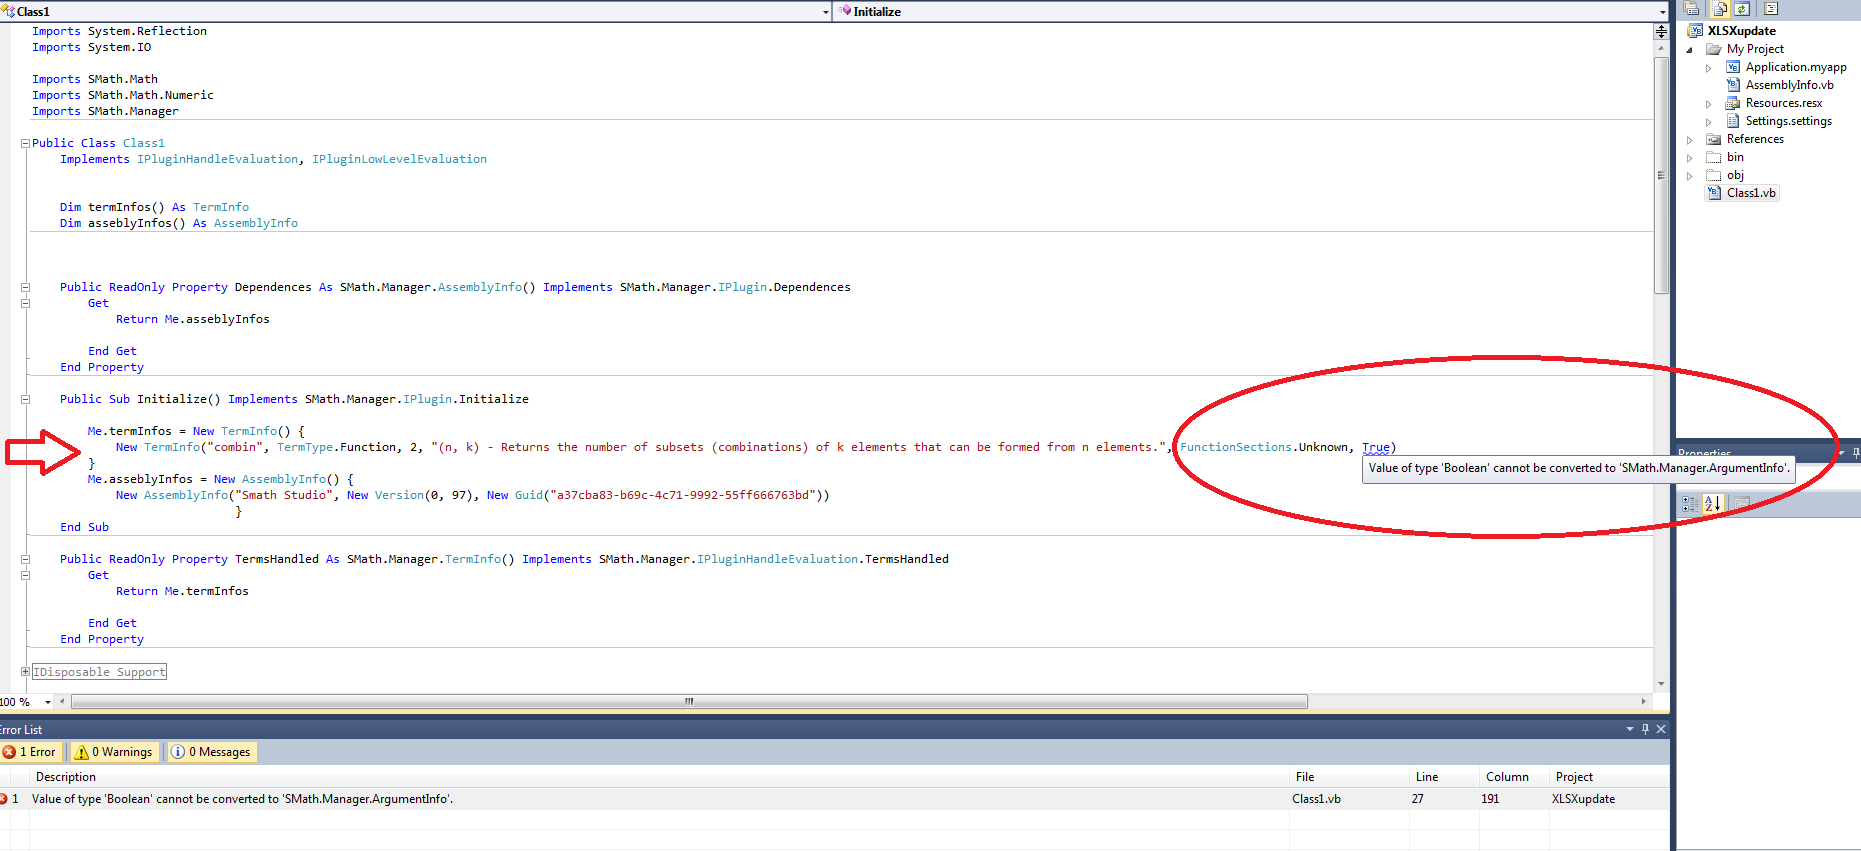The image size is (1861, 851).
Task: Collapse the Public Class Class1 block
Action: tap(25, 143)
